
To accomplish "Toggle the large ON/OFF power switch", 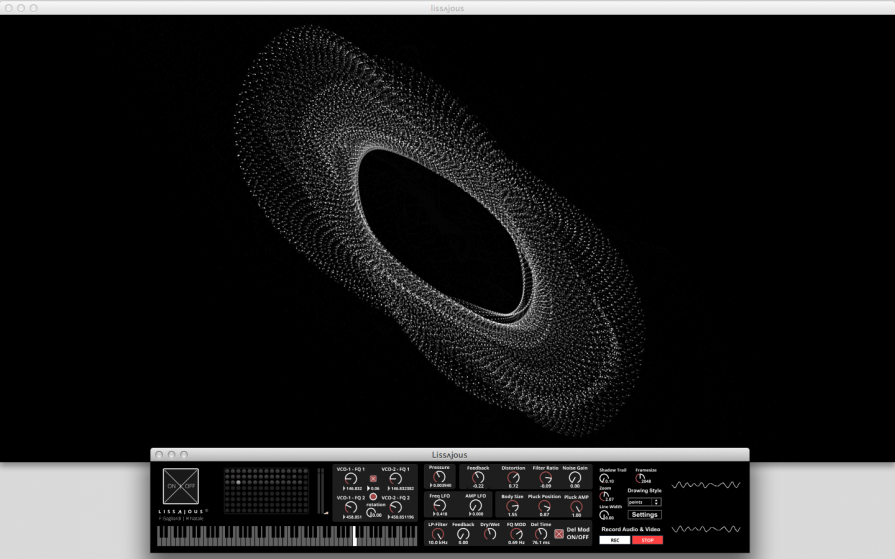I will (180, 486).
